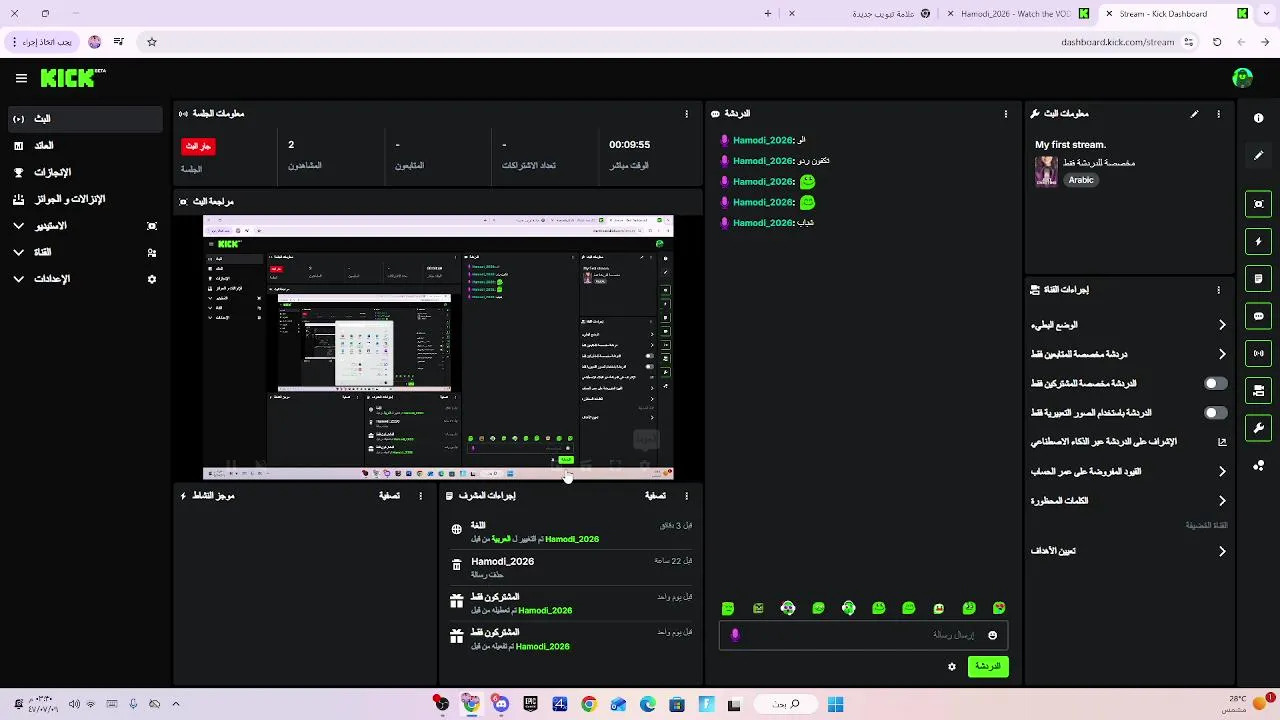Open the hamburger menu beside Kick logo
The height and width of the screenshot is (720, 1280).
point(21,78)
